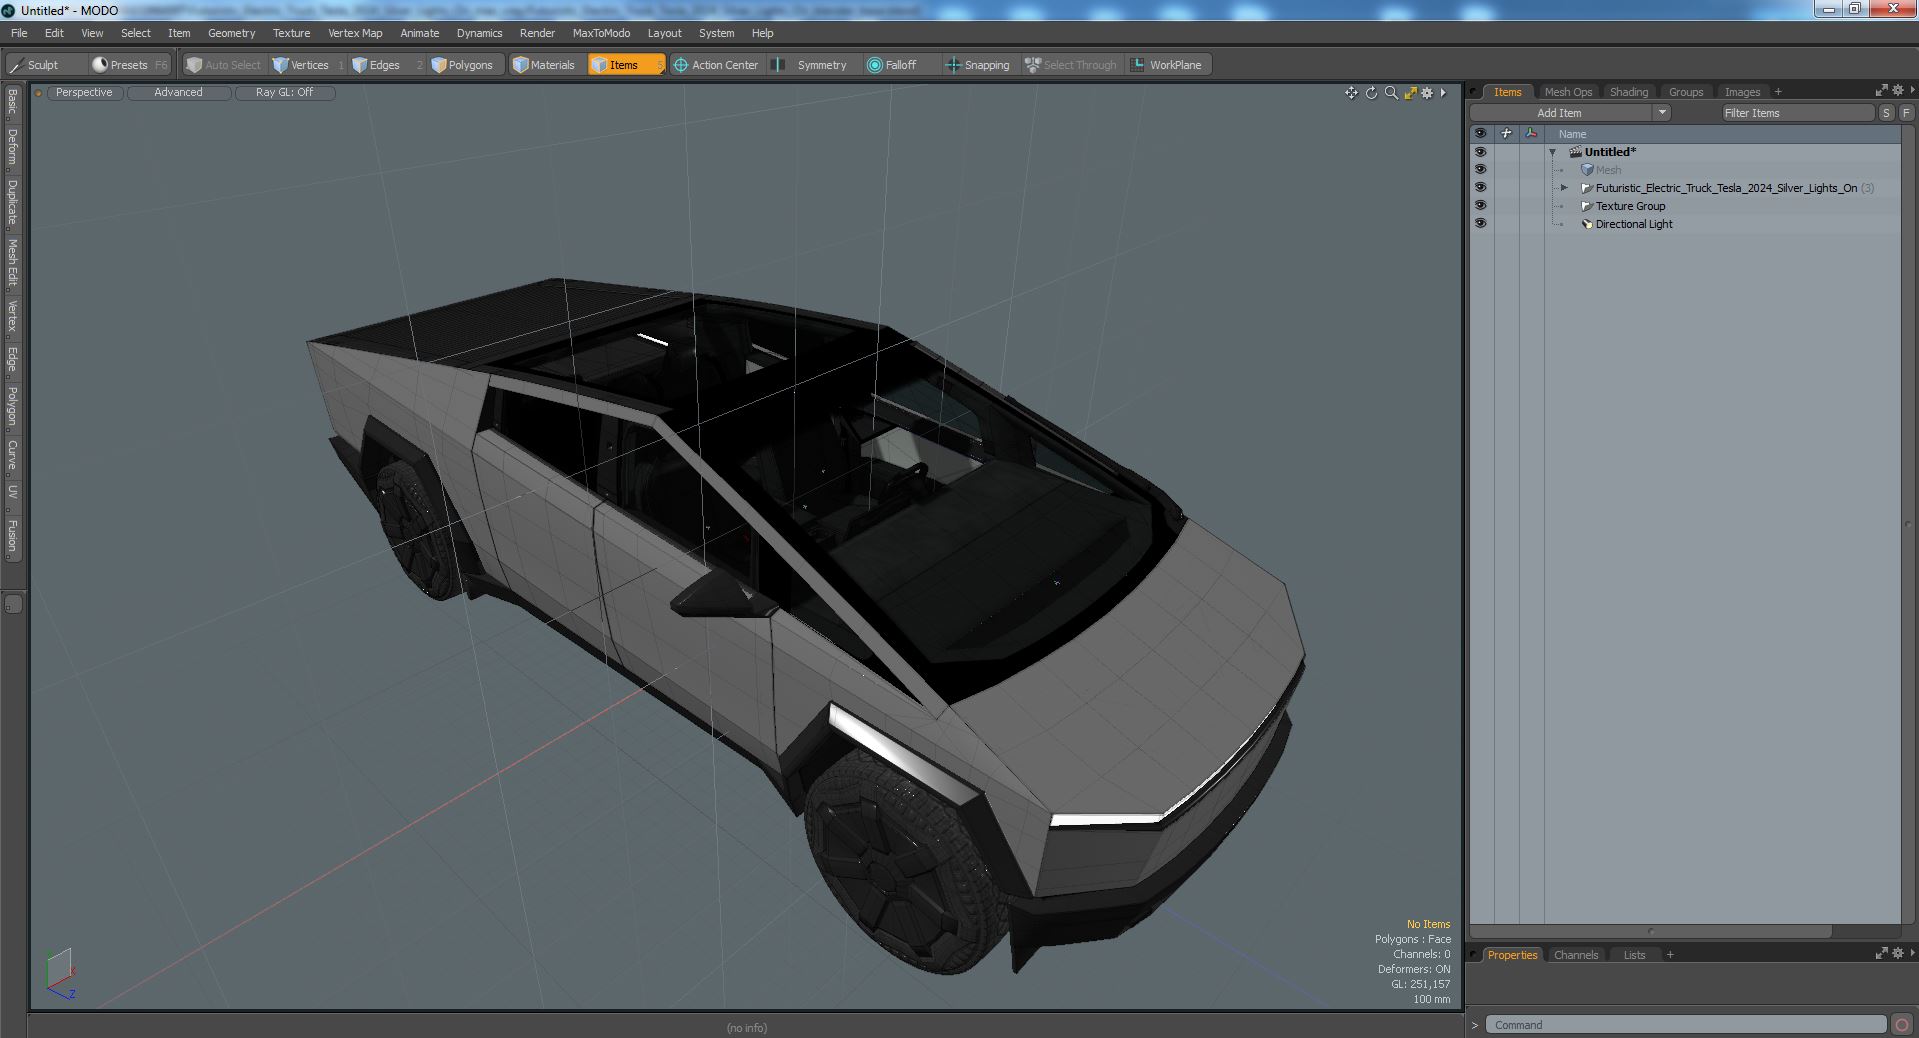The width and height of the screenshot is (1919, 1038).
Task: Collapse the Untitled* scene tree
Action: [1553, 153]
